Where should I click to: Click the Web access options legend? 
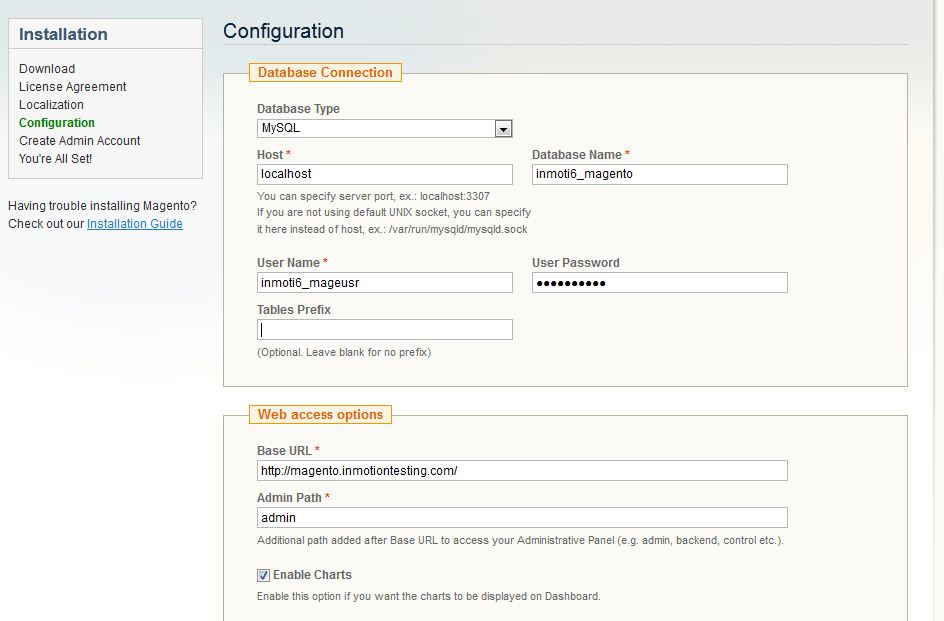click(x=320, y=415)
